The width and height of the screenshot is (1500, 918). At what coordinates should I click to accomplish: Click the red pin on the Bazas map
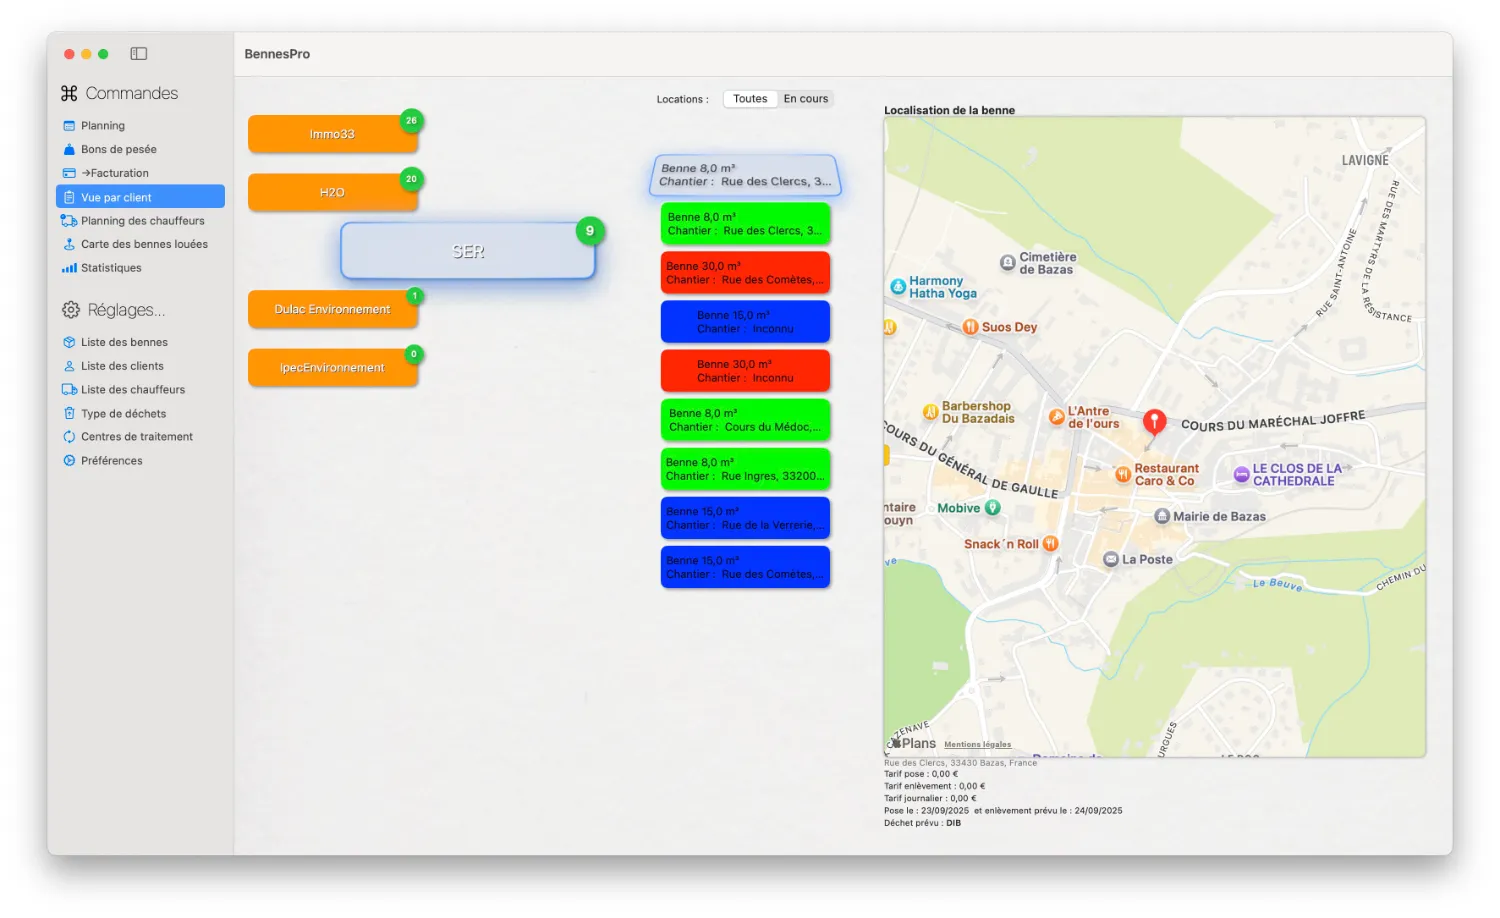(1154, 420)
